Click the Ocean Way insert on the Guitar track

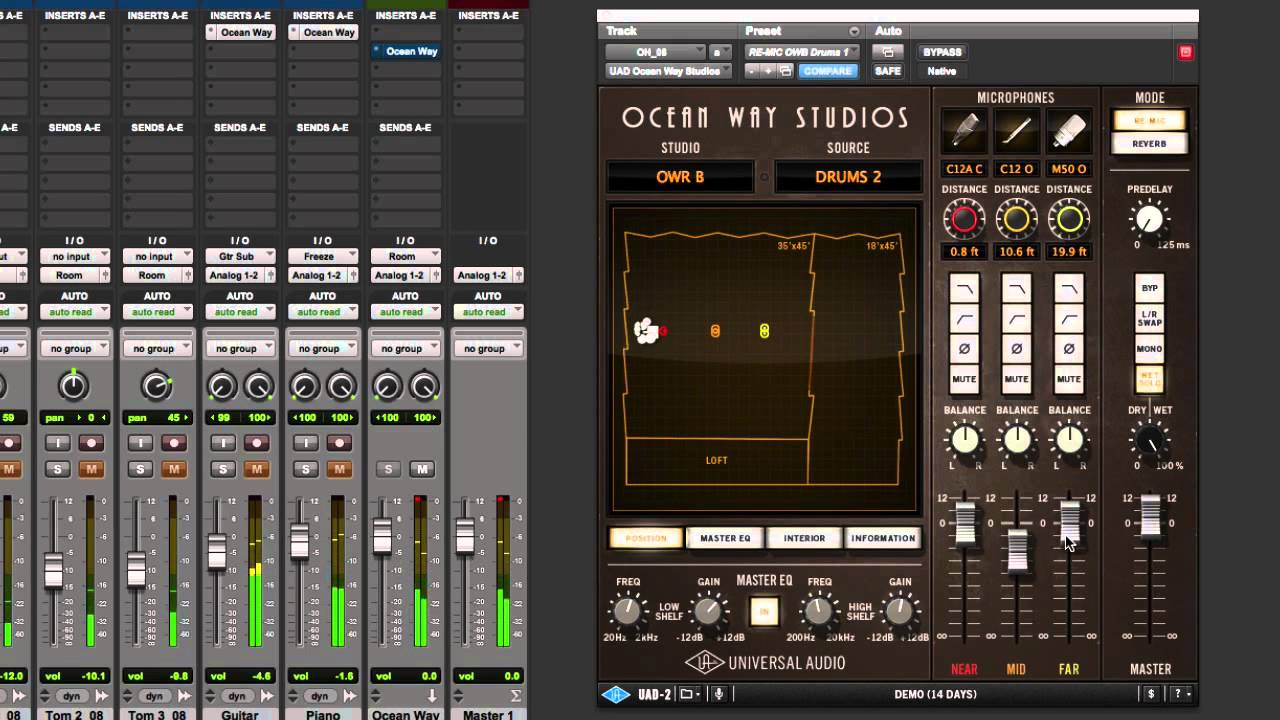[x=240, y=32]
